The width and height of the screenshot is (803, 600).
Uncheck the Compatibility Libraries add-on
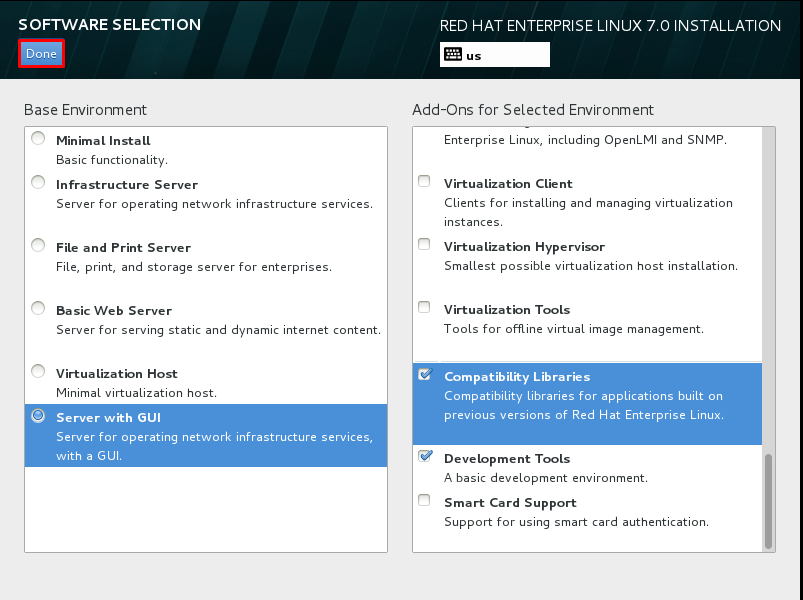[424, 374]
